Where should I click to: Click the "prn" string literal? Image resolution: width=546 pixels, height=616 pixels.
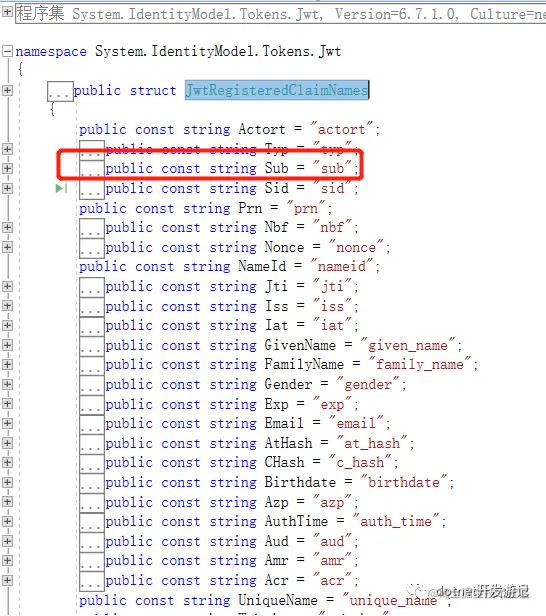[x=306, y=208]
